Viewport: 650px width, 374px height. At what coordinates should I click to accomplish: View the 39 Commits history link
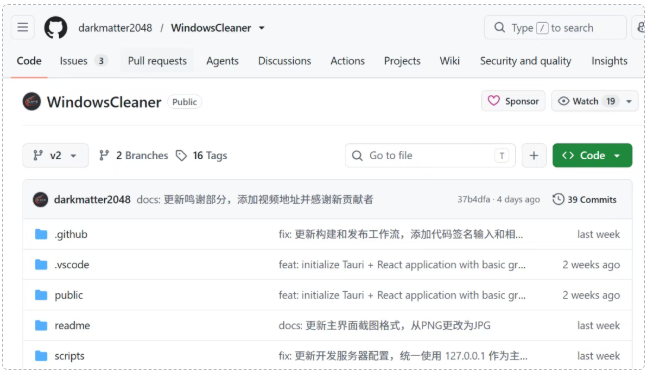coord(585,199)
